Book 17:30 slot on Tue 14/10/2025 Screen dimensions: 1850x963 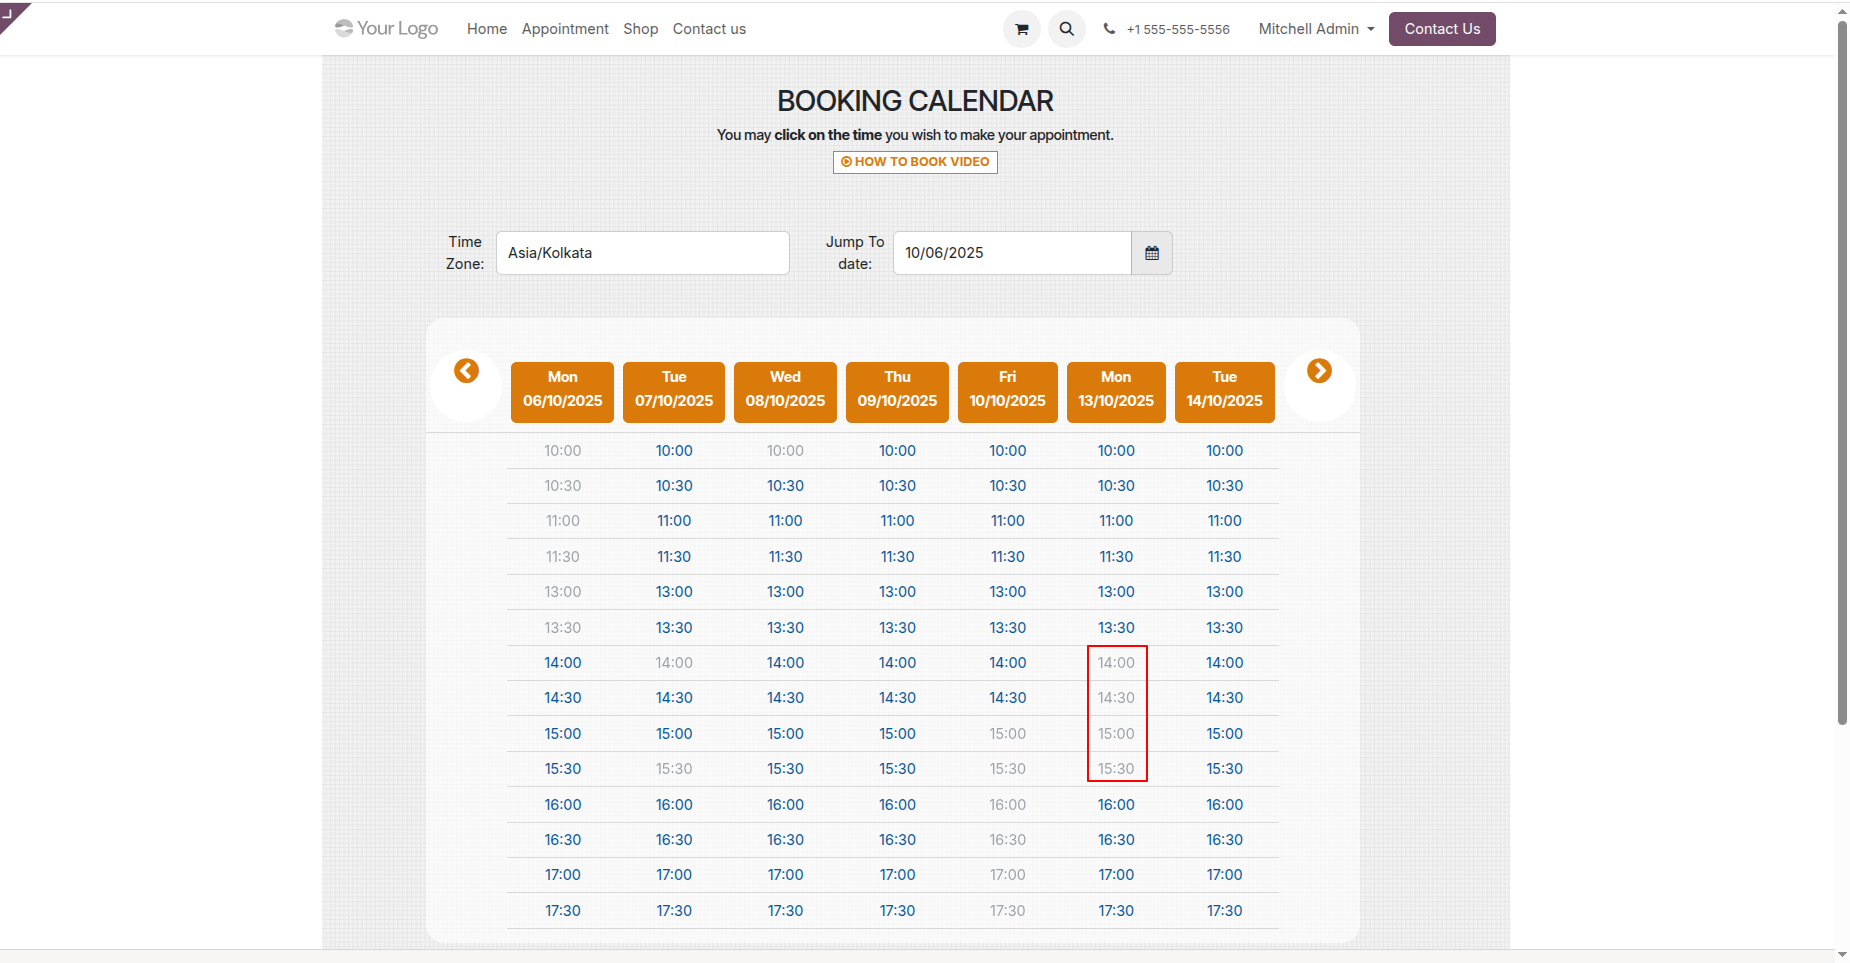pyautogui.click(x=1224, y=911)
